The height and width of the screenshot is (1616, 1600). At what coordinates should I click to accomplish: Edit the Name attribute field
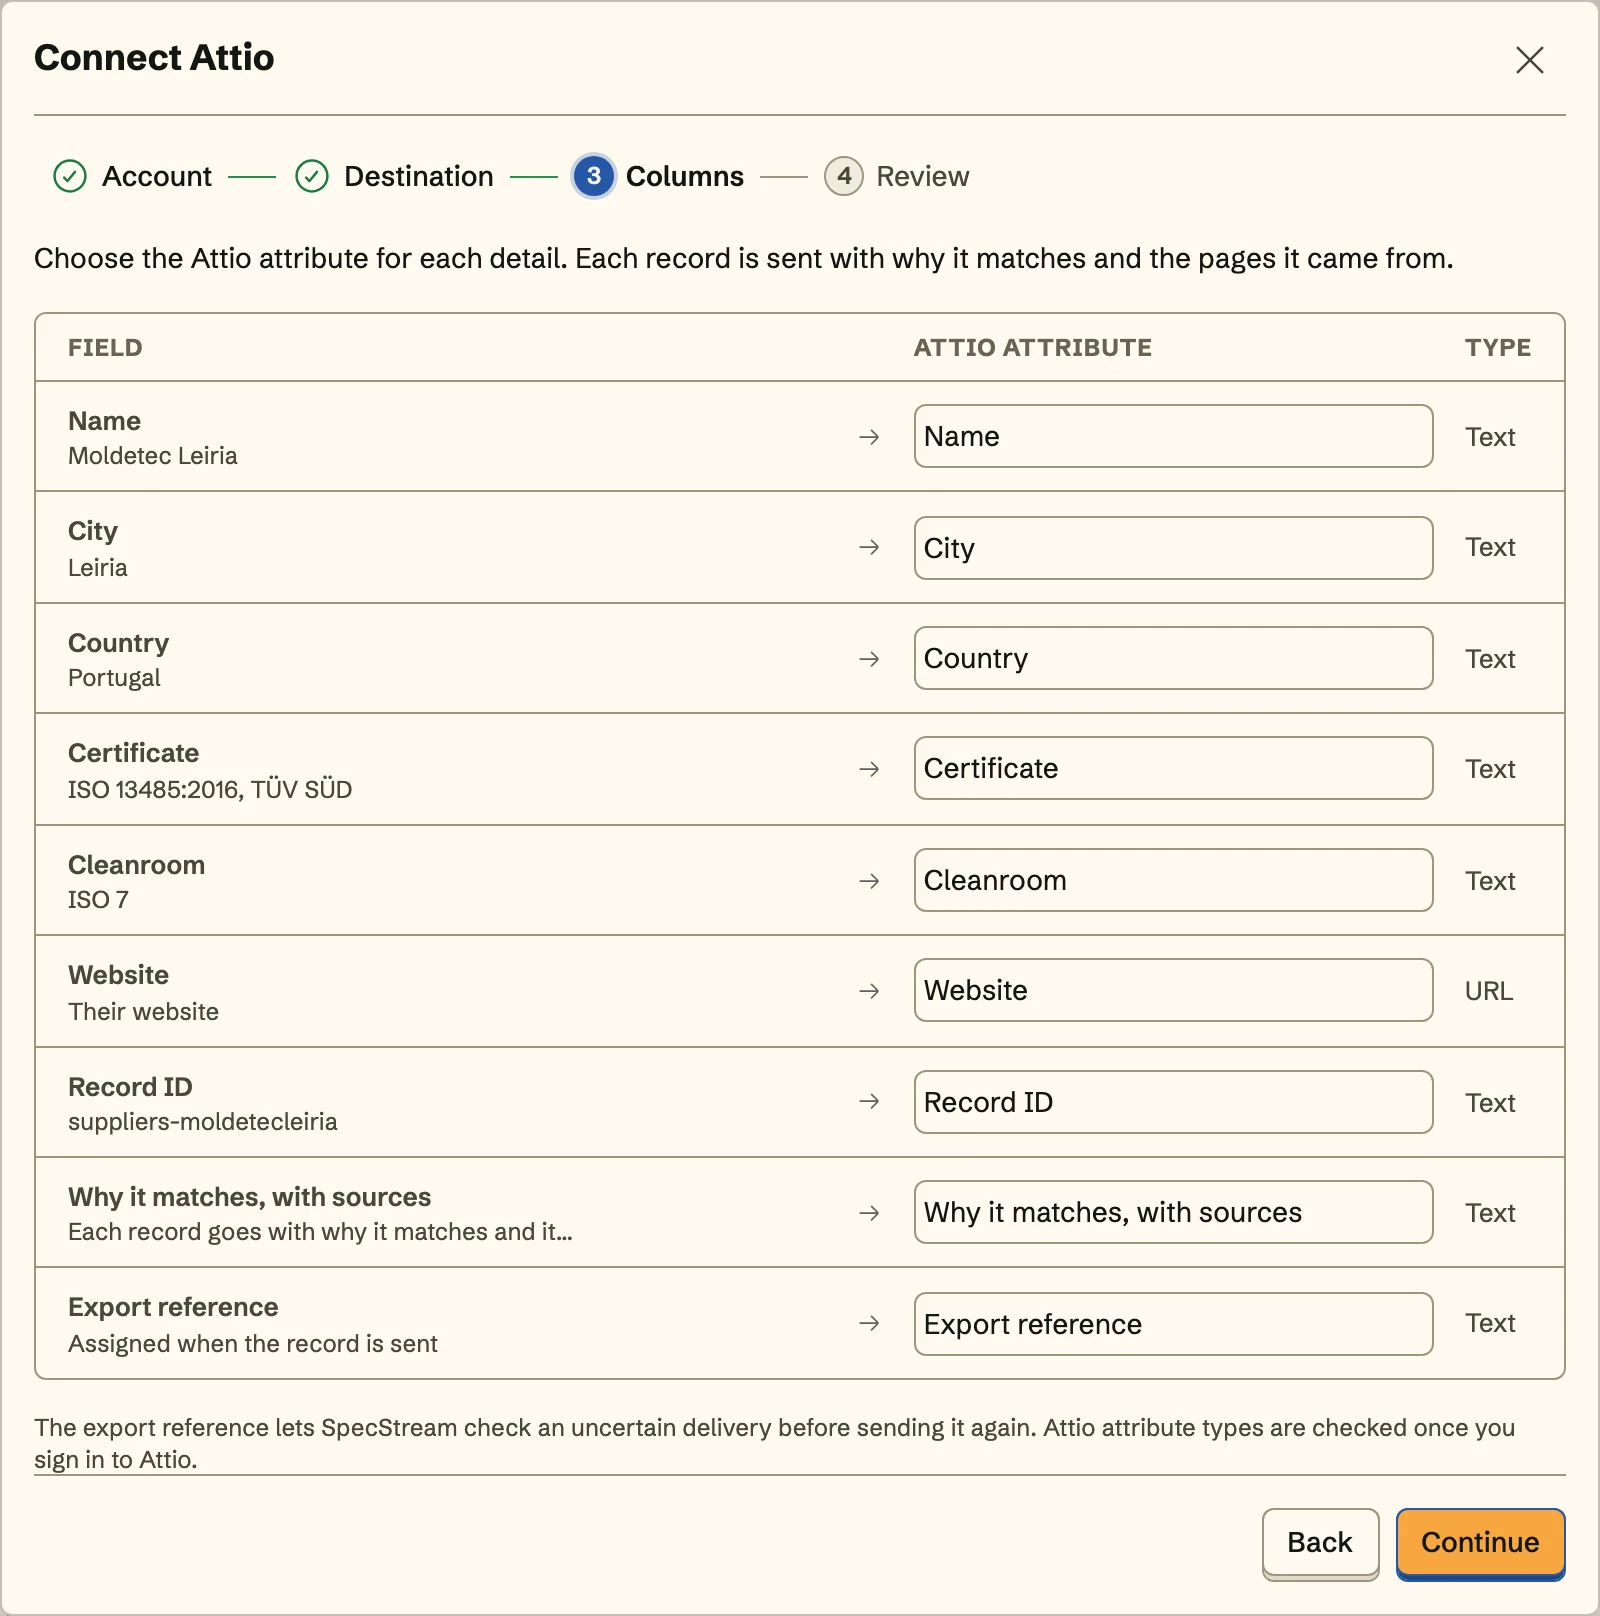1173,436
